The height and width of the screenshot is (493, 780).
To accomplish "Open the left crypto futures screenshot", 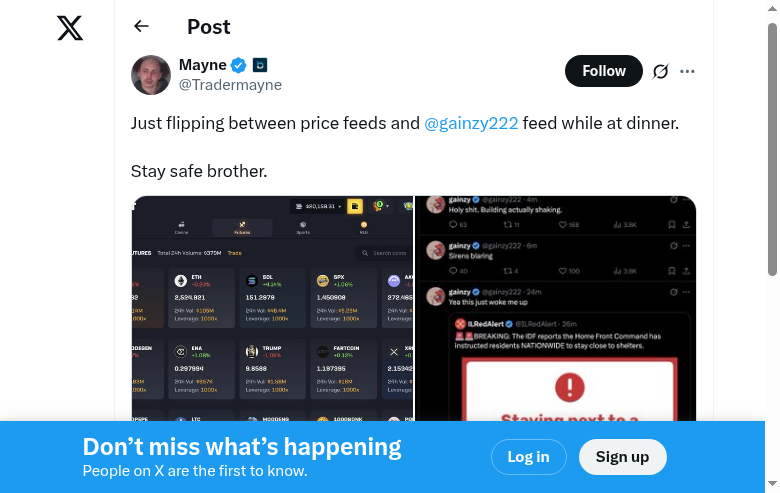I will tap(272, 308).
